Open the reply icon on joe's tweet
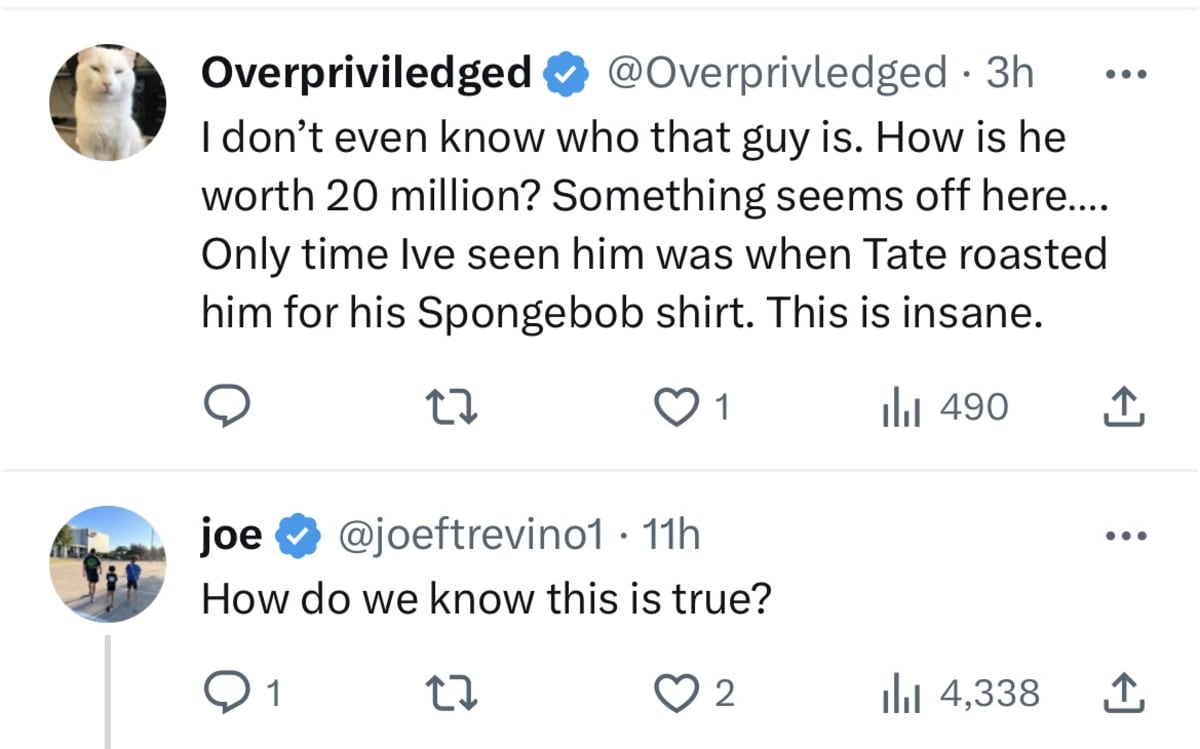The height and width of the screenshot is (749, 1200). 228,691
